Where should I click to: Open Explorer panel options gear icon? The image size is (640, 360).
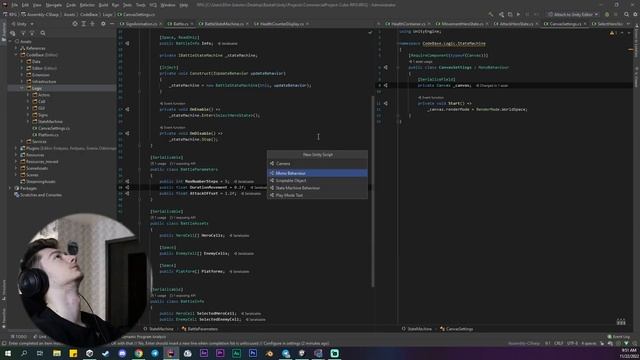(103, 24)
